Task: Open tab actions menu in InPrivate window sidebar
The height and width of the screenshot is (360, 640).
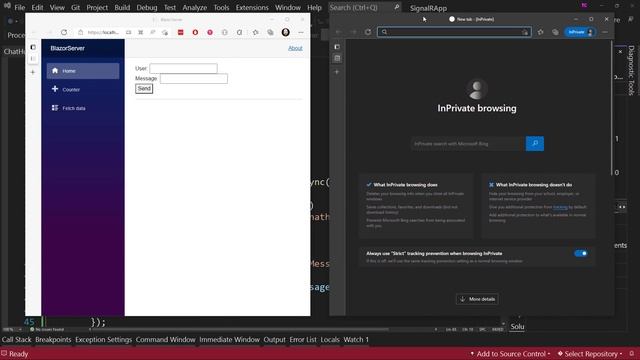Action: point(337,47)
